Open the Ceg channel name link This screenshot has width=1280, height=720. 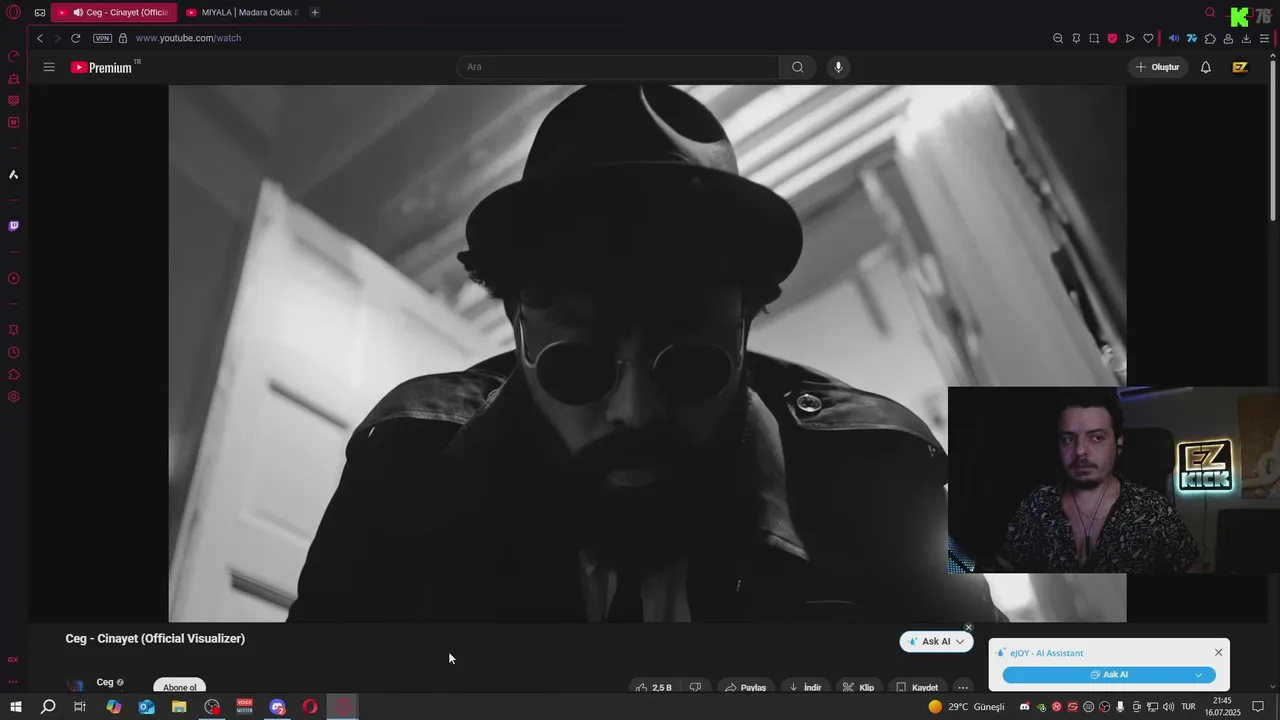tap(105, 682)
